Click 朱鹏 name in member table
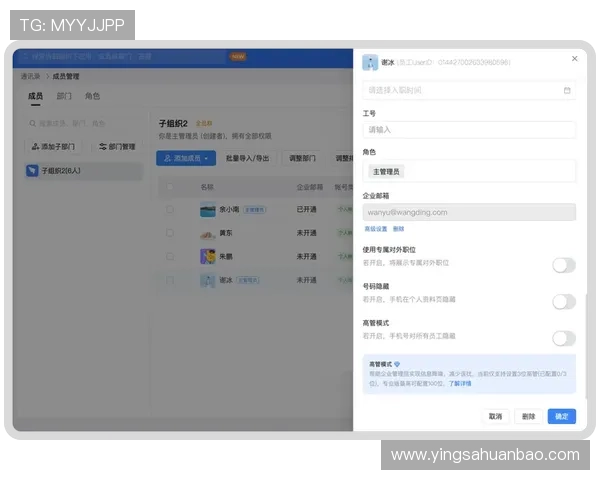This screenshot has height=480, width=600. (226, 256)
